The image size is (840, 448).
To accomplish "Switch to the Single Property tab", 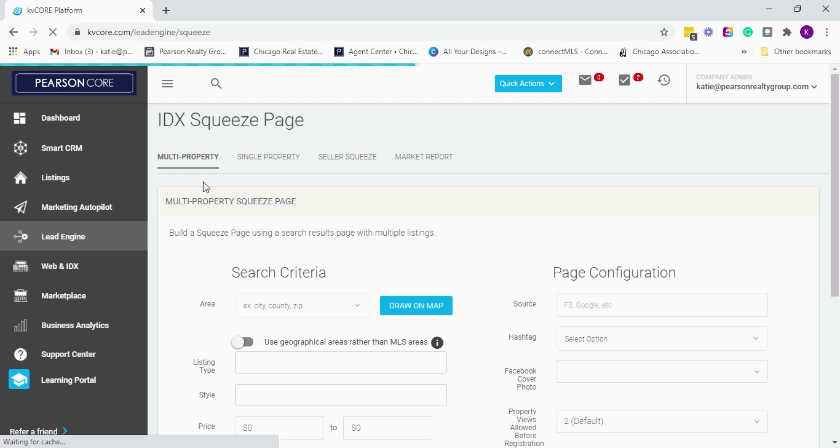I will (x=268, y=157).
